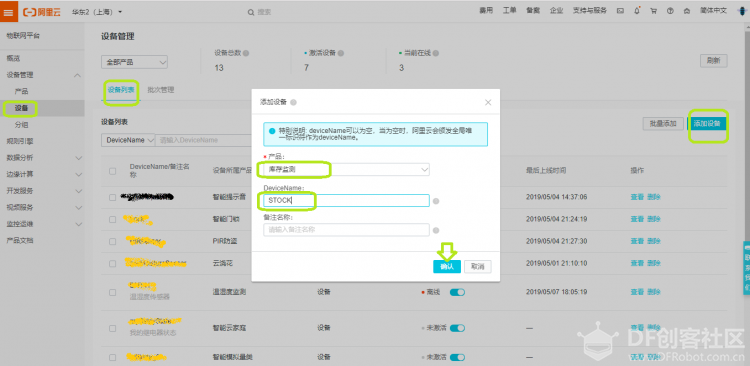The width and height of the screenshot is (750, 366).
Task: Open the user avatar icon
Action: point(741,11)
